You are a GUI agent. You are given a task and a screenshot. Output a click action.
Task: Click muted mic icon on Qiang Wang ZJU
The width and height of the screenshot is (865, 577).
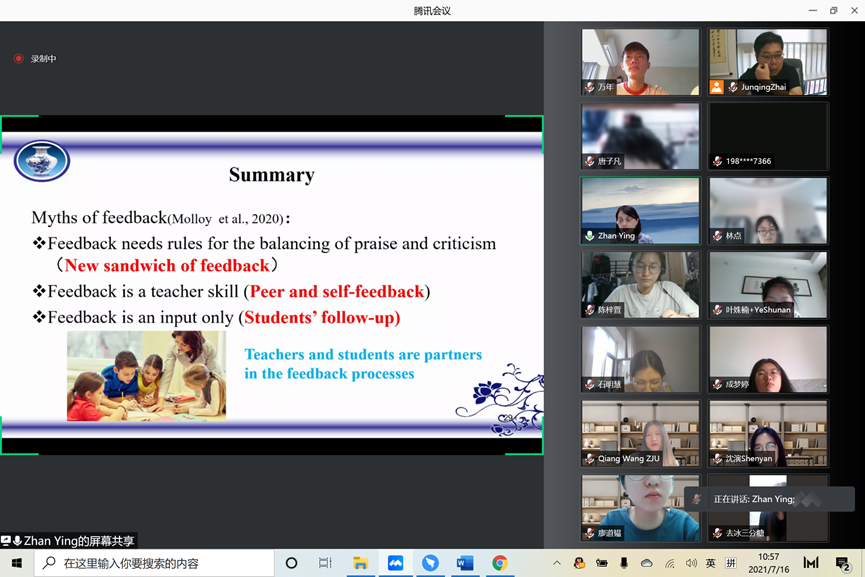(x=590, y=459)
